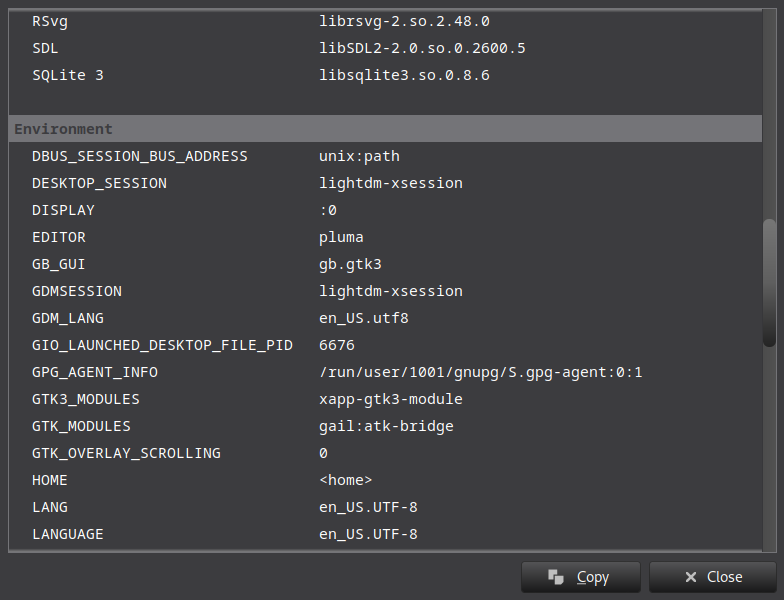Click the GIO_LAUNCHED_DESKTOP_FILE_PID row
Image resolution: width=784 pixels, height=600 pixels.
point(162,345)
